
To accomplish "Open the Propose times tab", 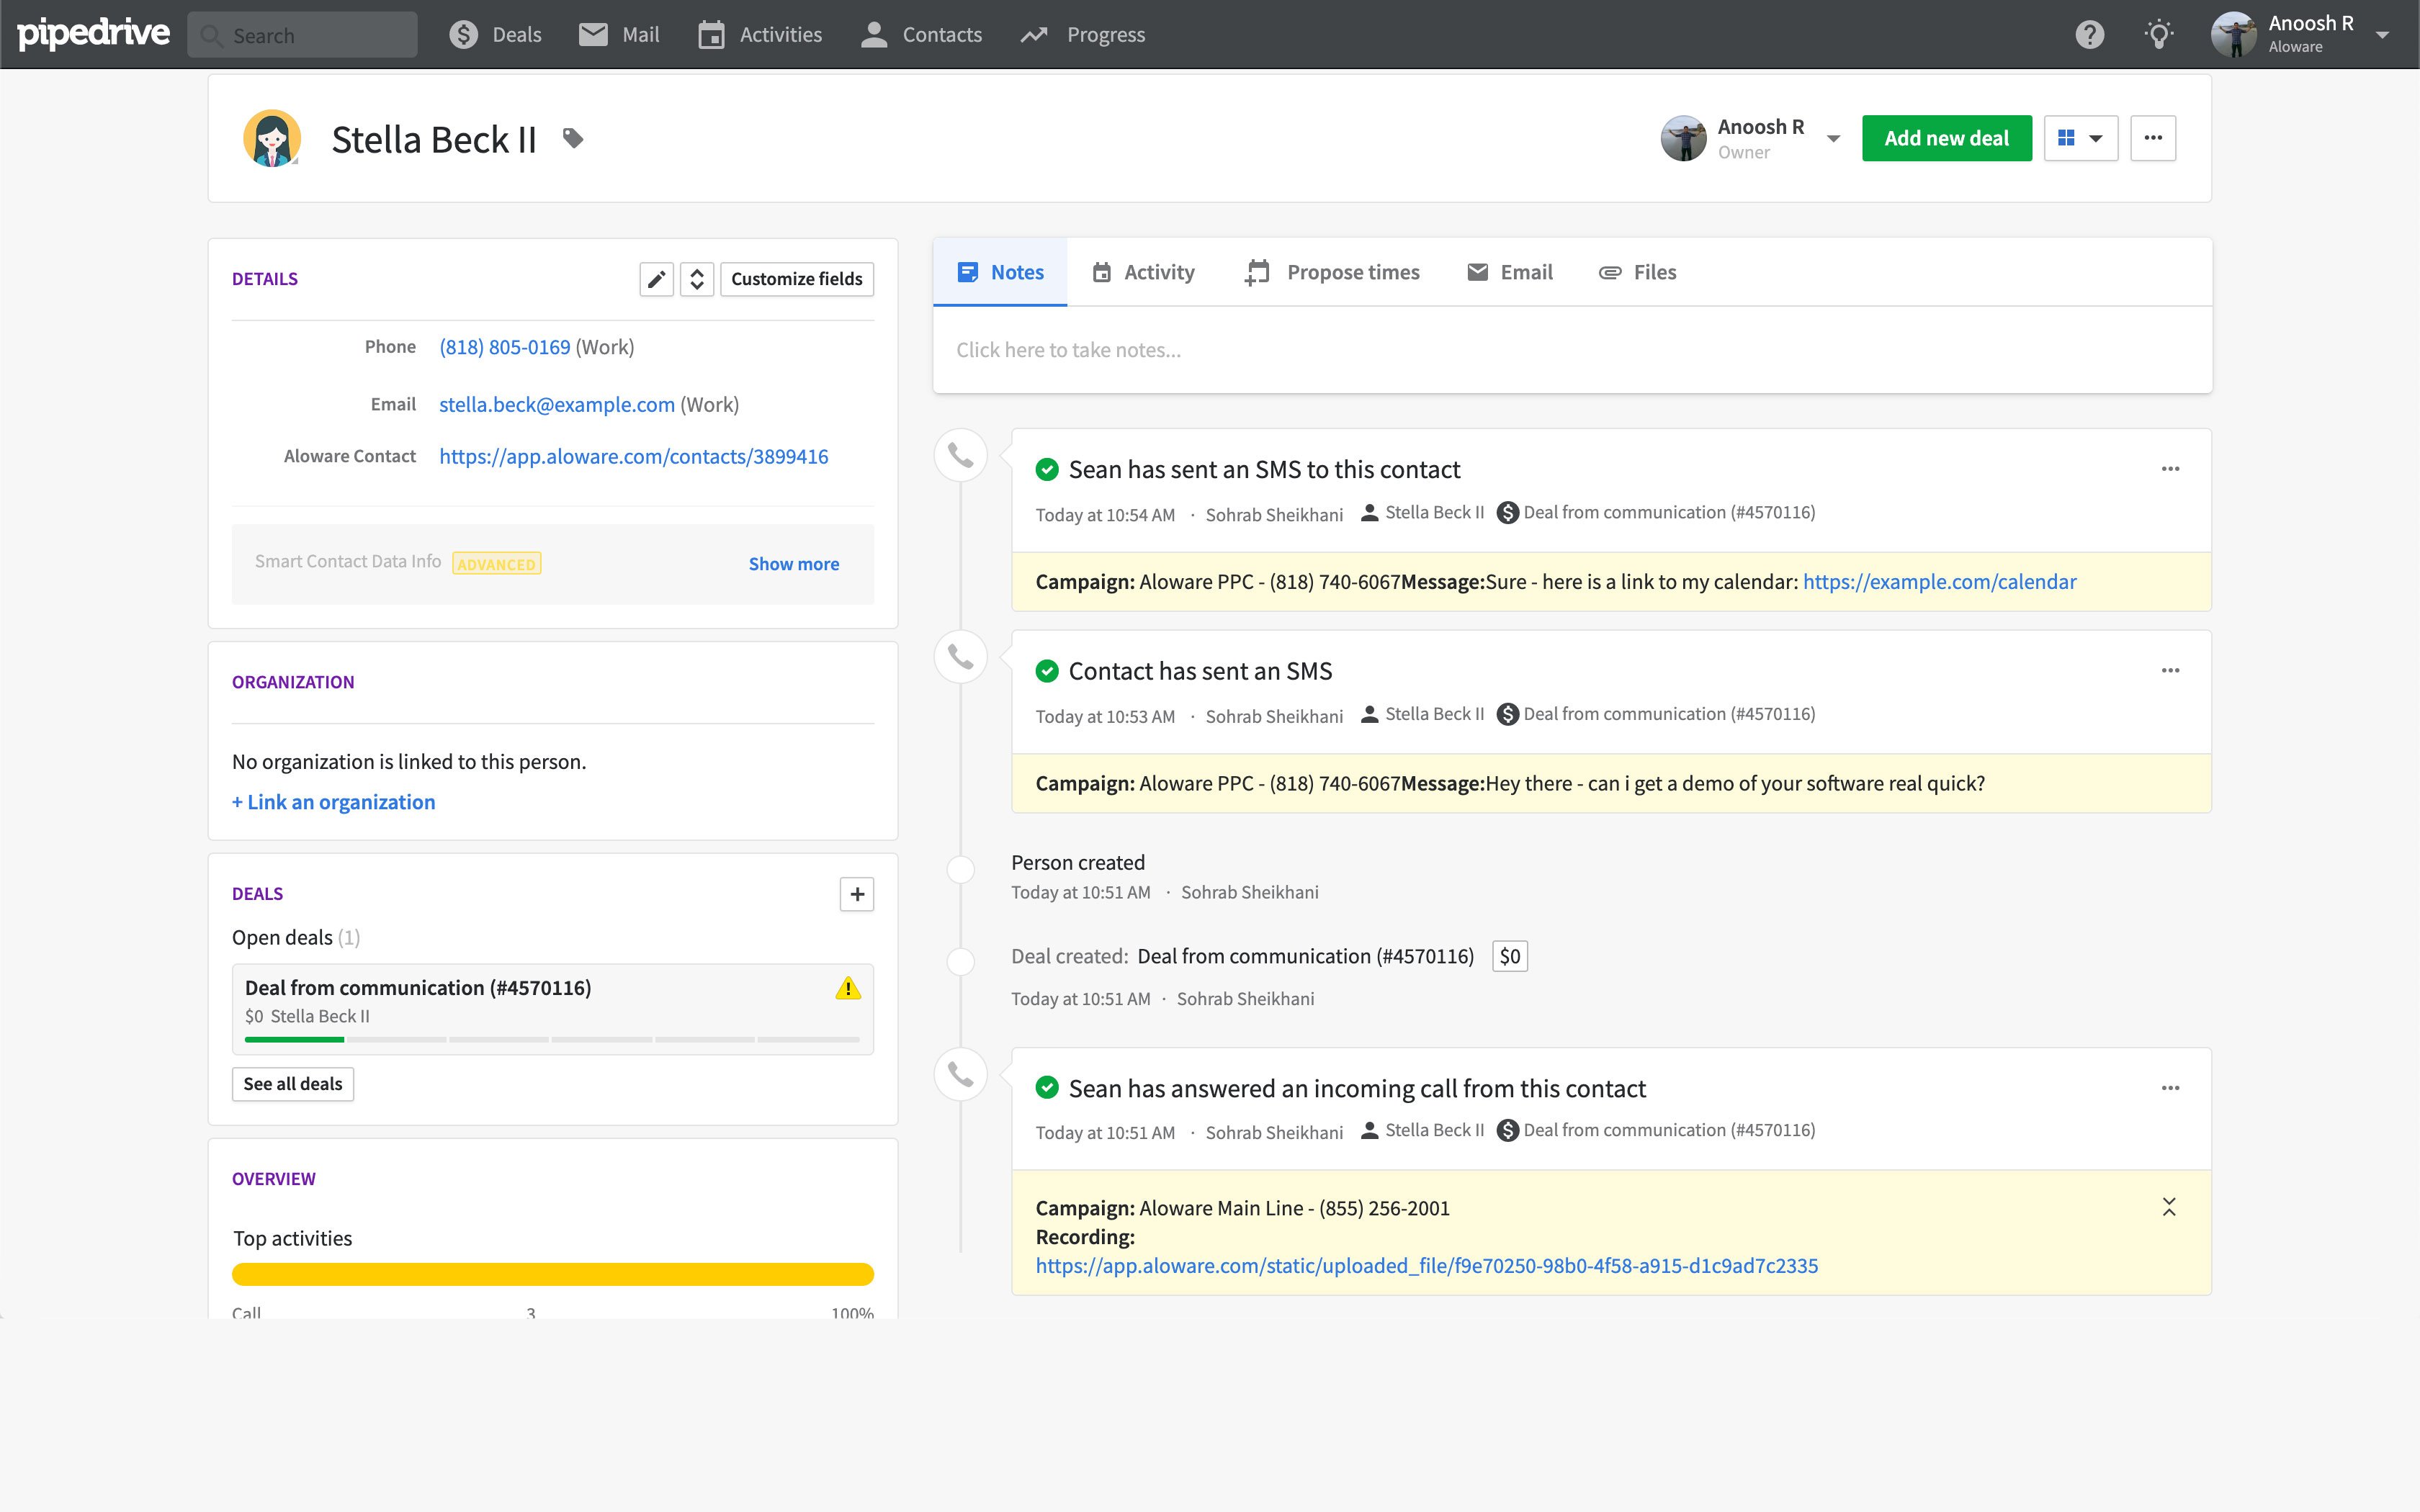I will tap(1332, 272).
